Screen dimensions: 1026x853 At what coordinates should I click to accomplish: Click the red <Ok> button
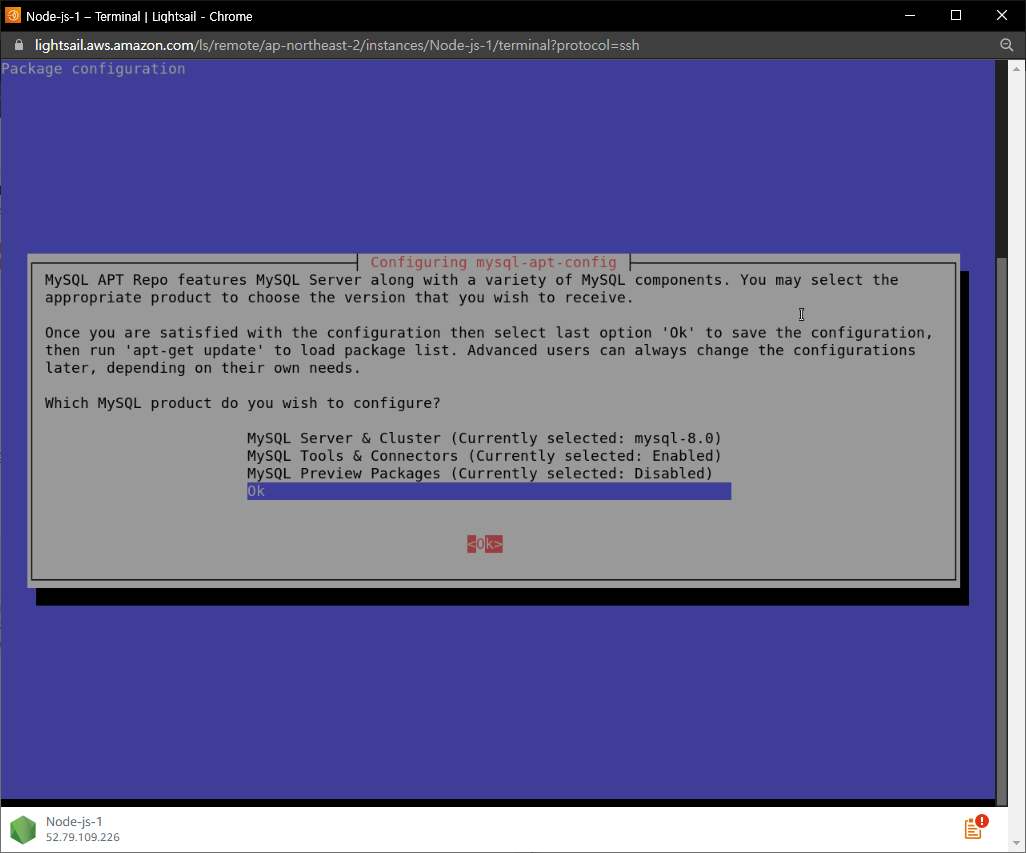tap(485, 544)
